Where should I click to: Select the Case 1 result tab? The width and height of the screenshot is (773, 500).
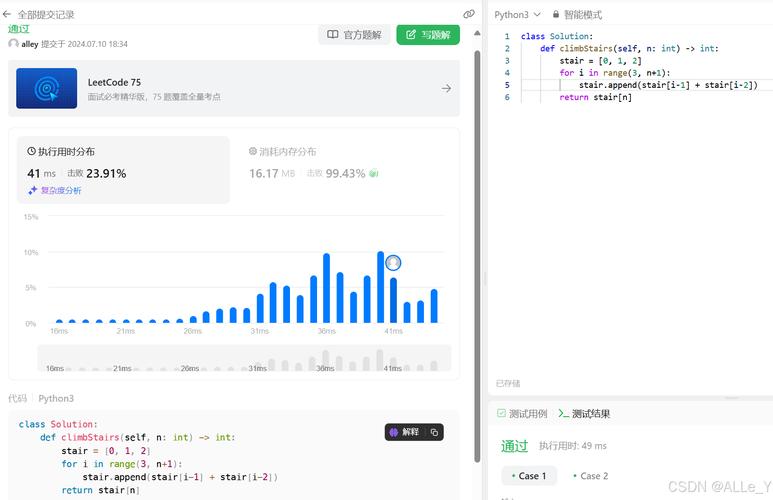(529, 476)
